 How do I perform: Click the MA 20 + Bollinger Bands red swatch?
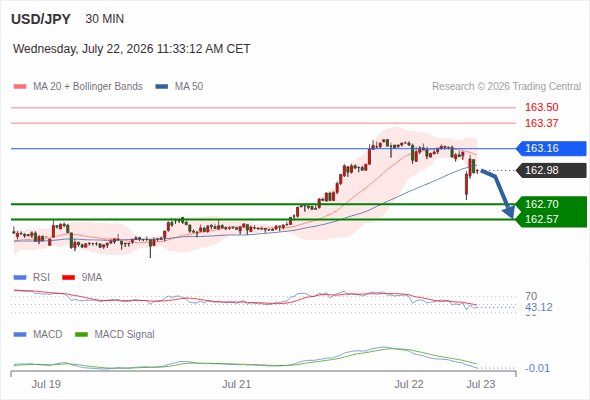coord(20,87)
